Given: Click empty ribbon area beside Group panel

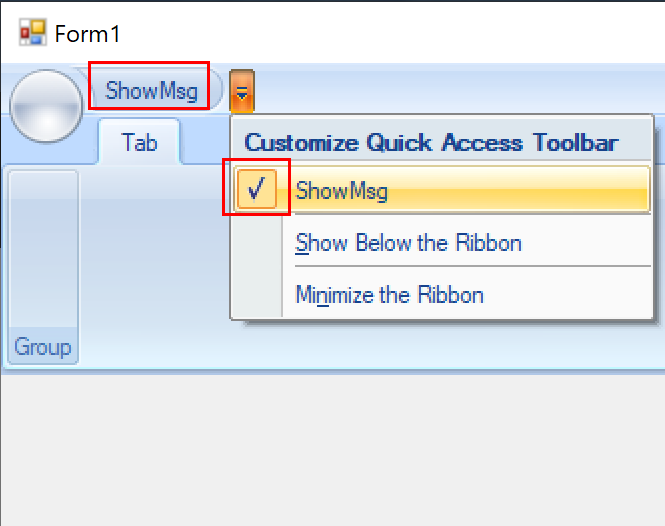Looking at the screenshot, I should (x=153, y=267).
